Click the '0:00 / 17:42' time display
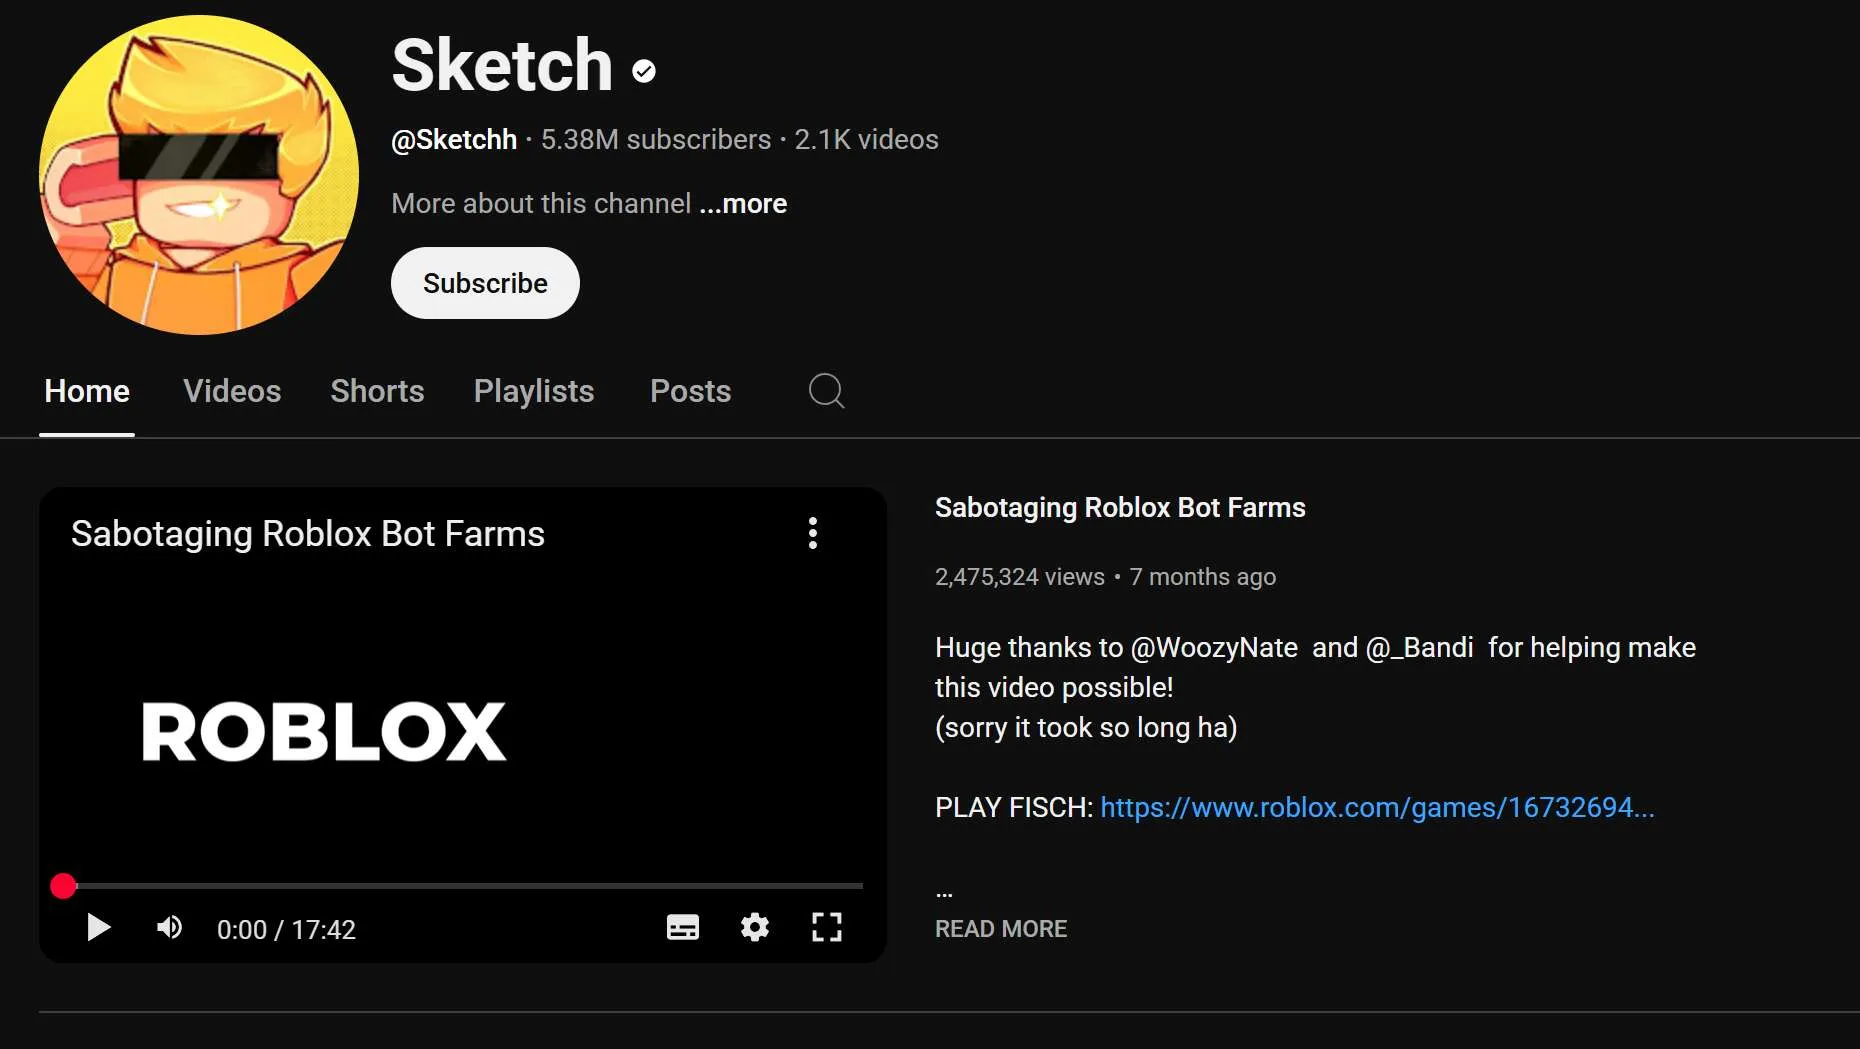 [x=286, y=930]
